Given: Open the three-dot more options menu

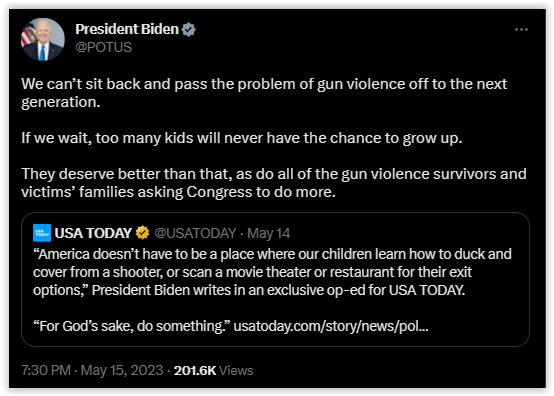Looking at the screenshot, I should click(x=521, y=30).
